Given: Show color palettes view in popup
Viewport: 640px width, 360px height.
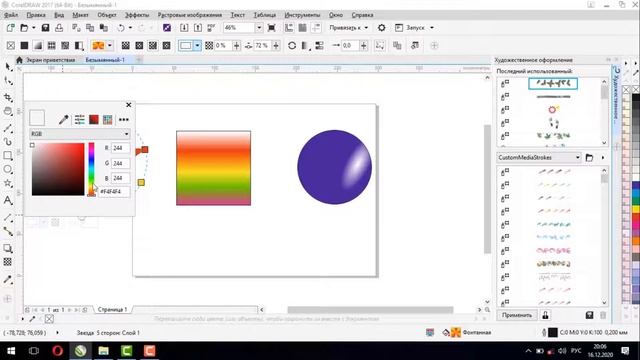Looking at the screenshot, I should click(107, 119).
